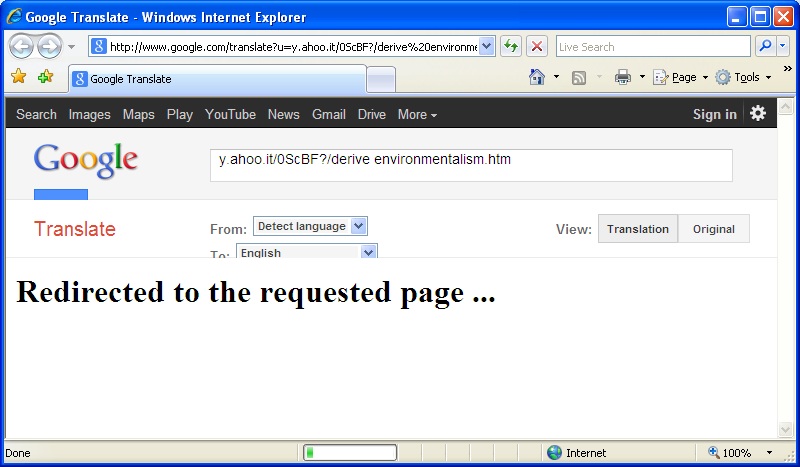800x467 pixels.
Task: Open Google settings gear icon
Action: click(758, 113)
